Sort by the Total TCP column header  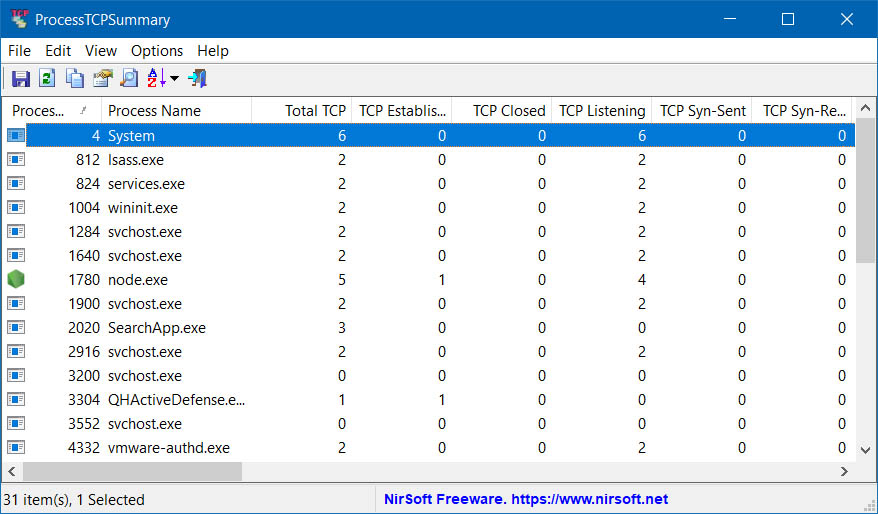click(302, 111)
